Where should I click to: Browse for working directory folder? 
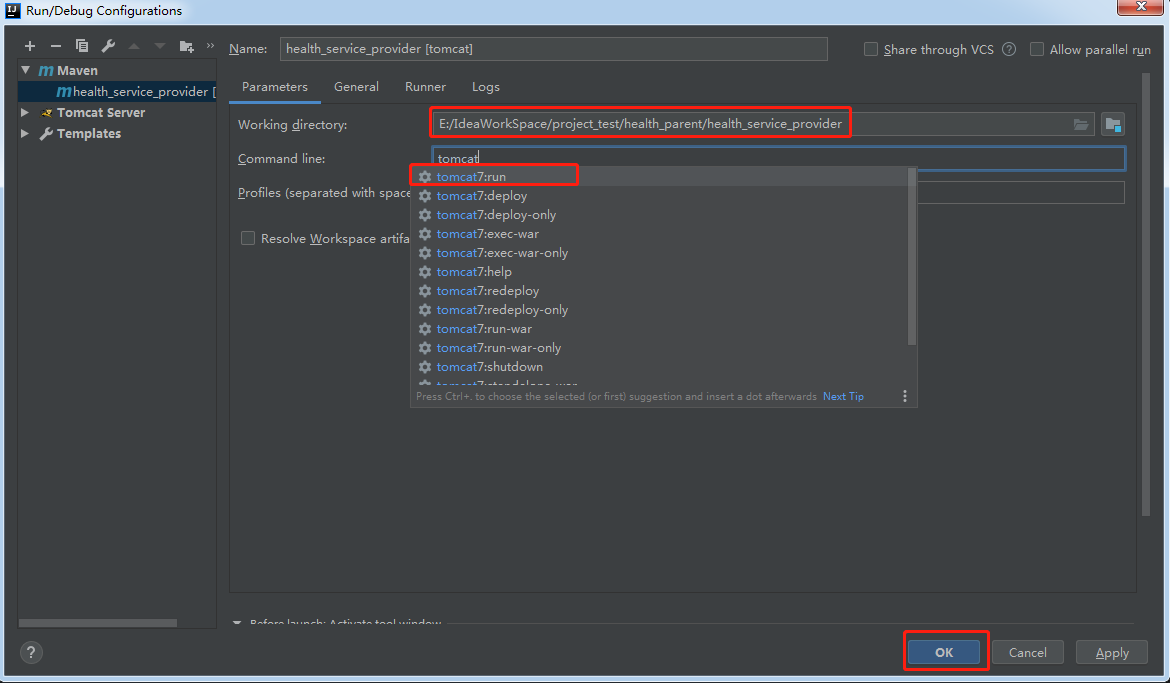1080,124
